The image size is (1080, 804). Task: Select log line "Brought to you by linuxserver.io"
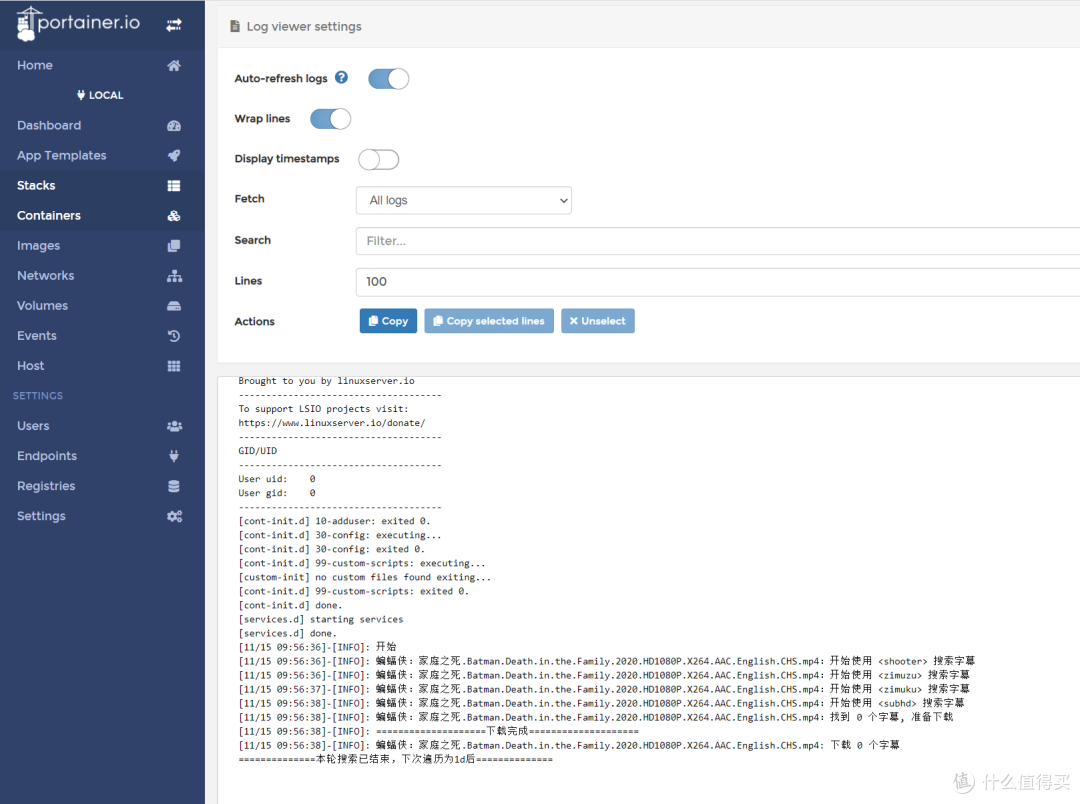pos(326,381)
